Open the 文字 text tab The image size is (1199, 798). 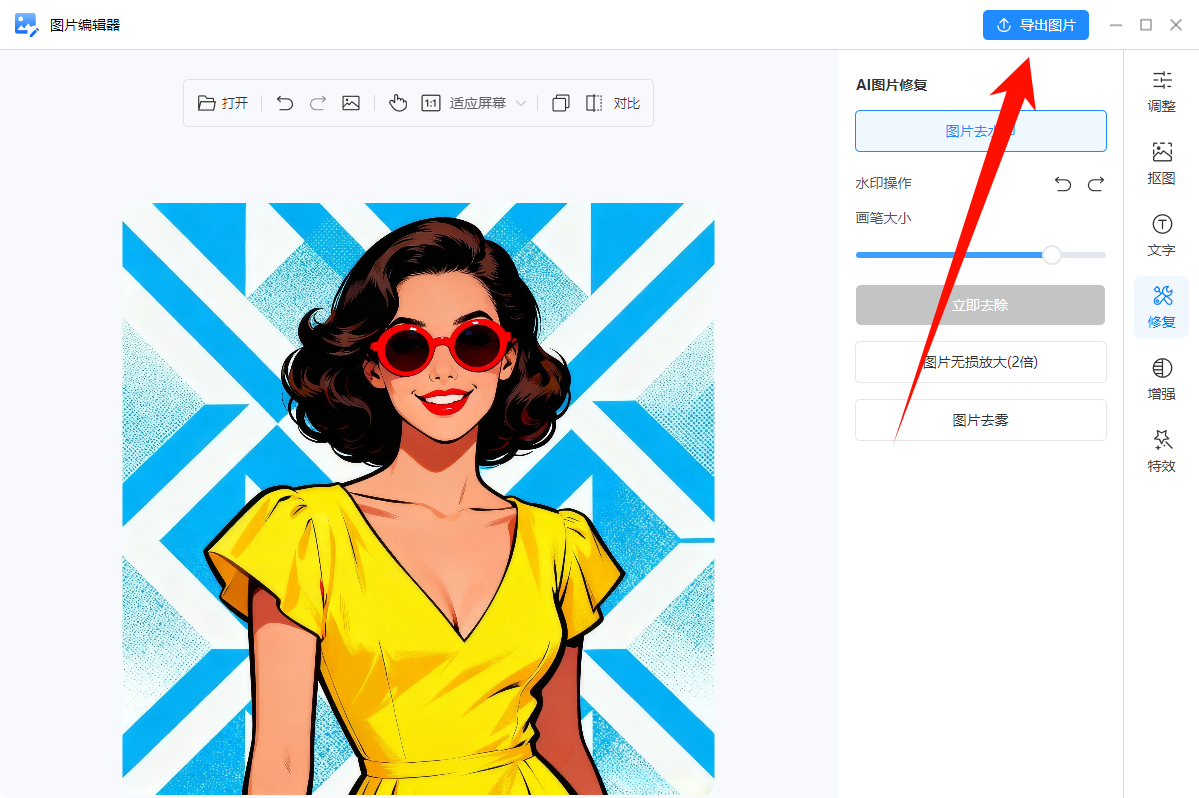click(1161, 235)
